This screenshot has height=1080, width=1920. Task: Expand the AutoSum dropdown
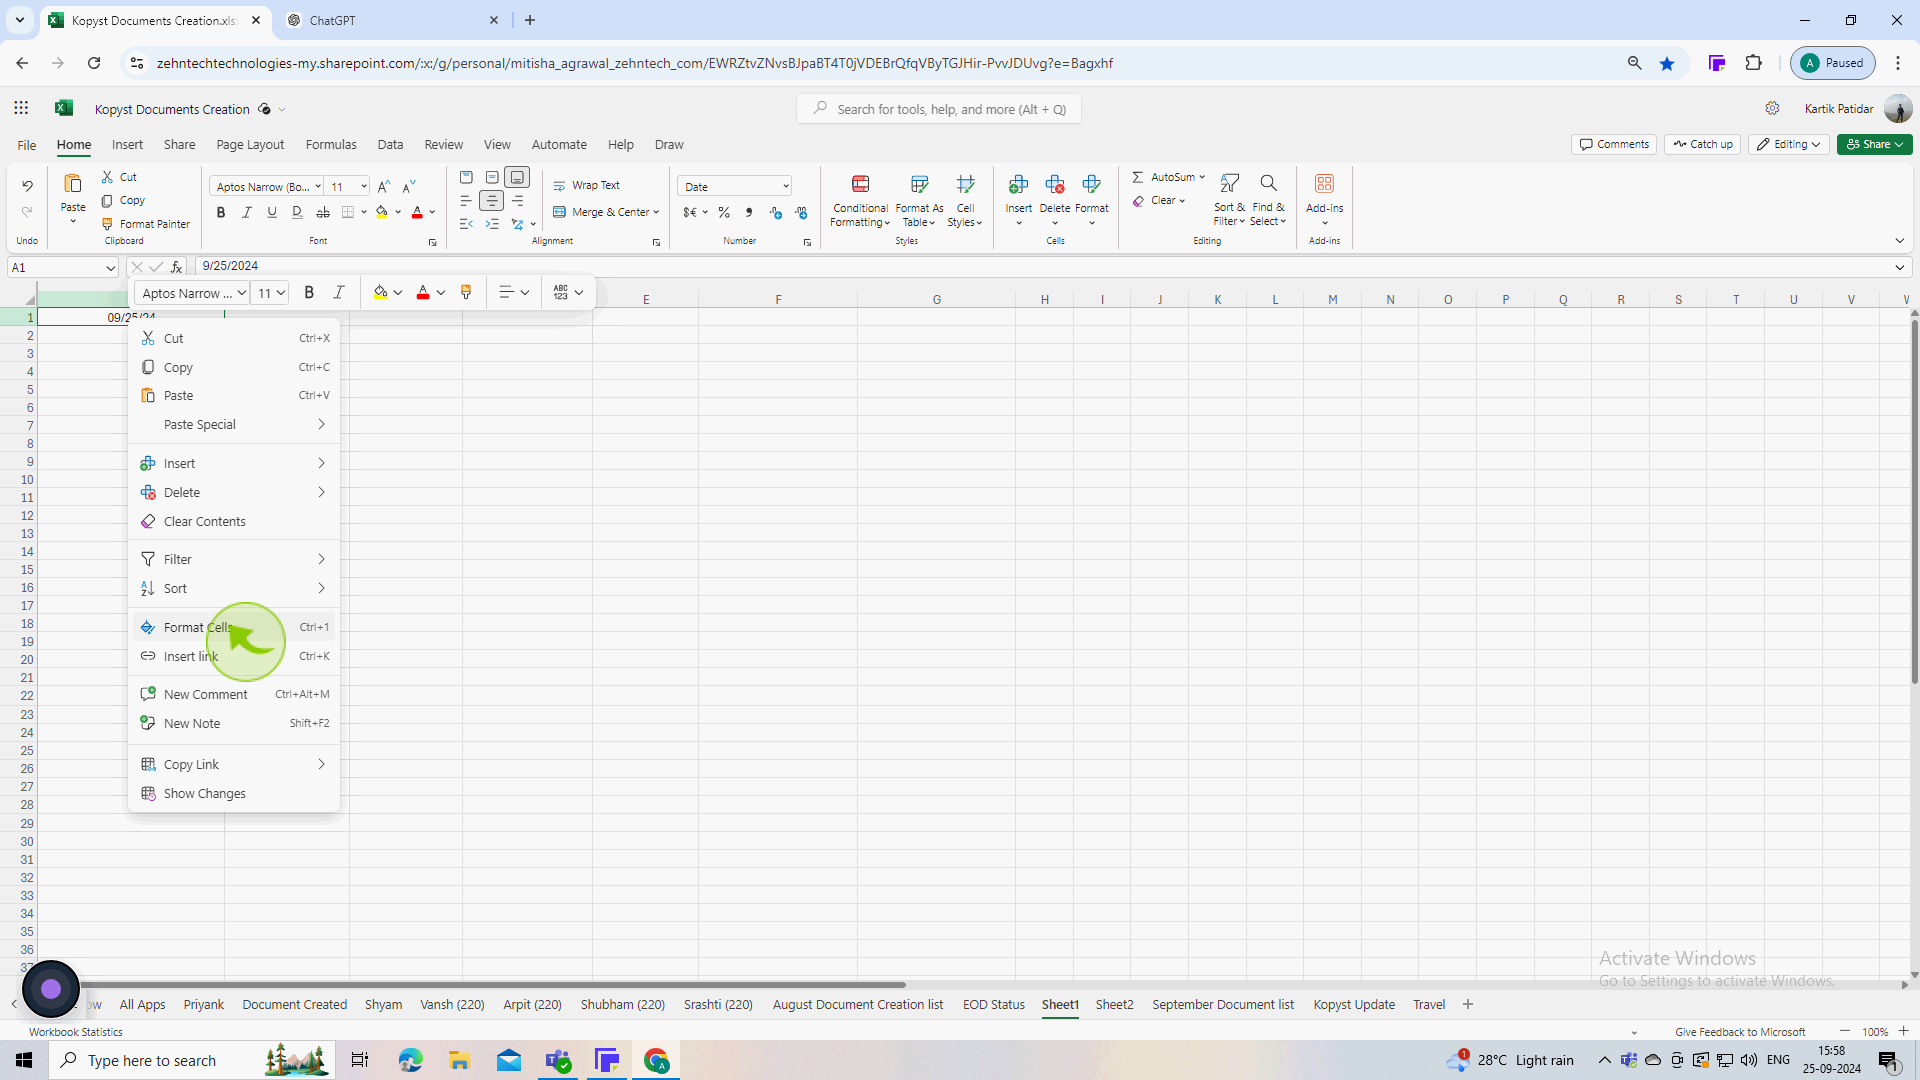point(1202,177)
